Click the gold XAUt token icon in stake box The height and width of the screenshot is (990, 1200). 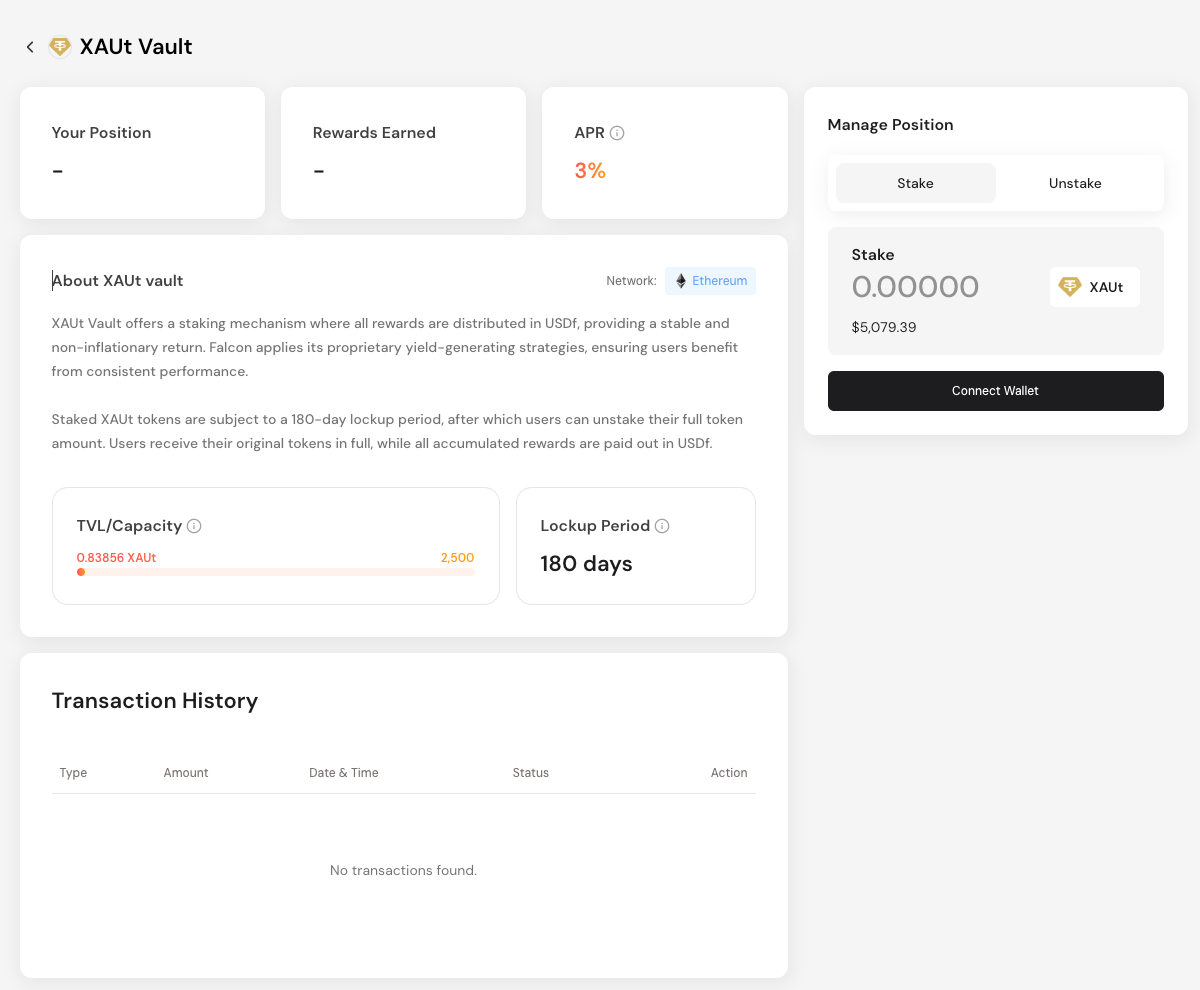pyautogui.click(x=1070, y=287)
